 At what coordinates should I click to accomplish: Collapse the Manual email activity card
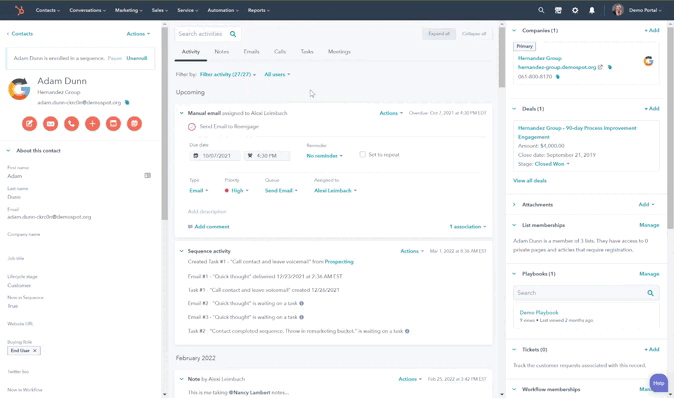pyautogui.click(x=181, y=113)
